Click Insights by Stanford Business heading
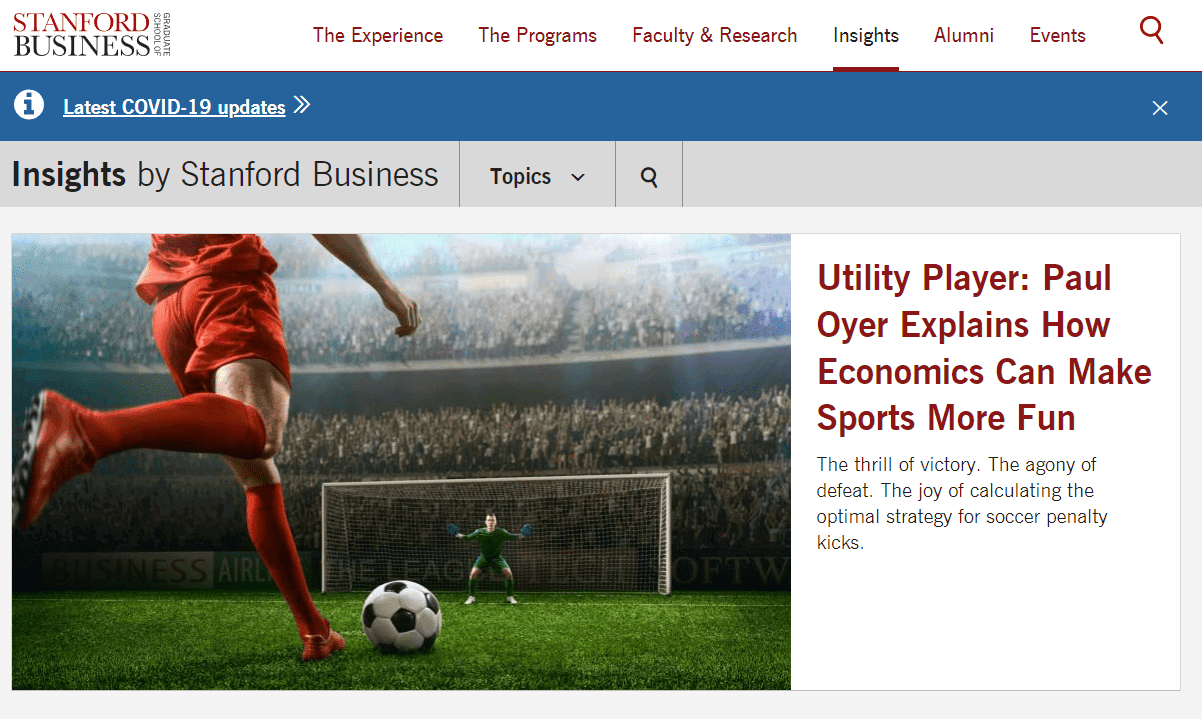1202x719 pixels. point(225,175)
